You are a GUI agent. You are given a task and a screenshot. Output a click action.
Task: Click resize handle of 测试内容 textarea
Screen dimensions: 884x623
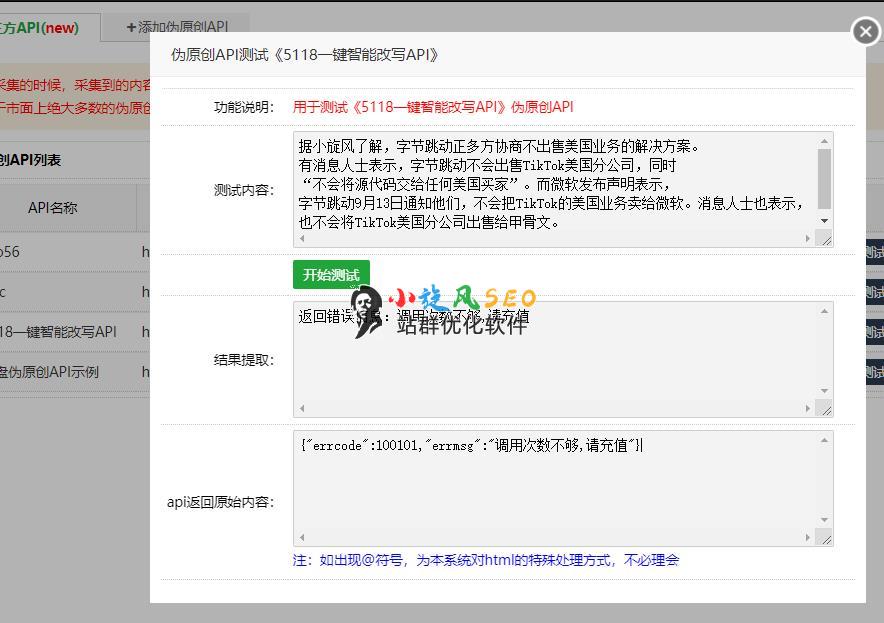(x=825, y=239)
